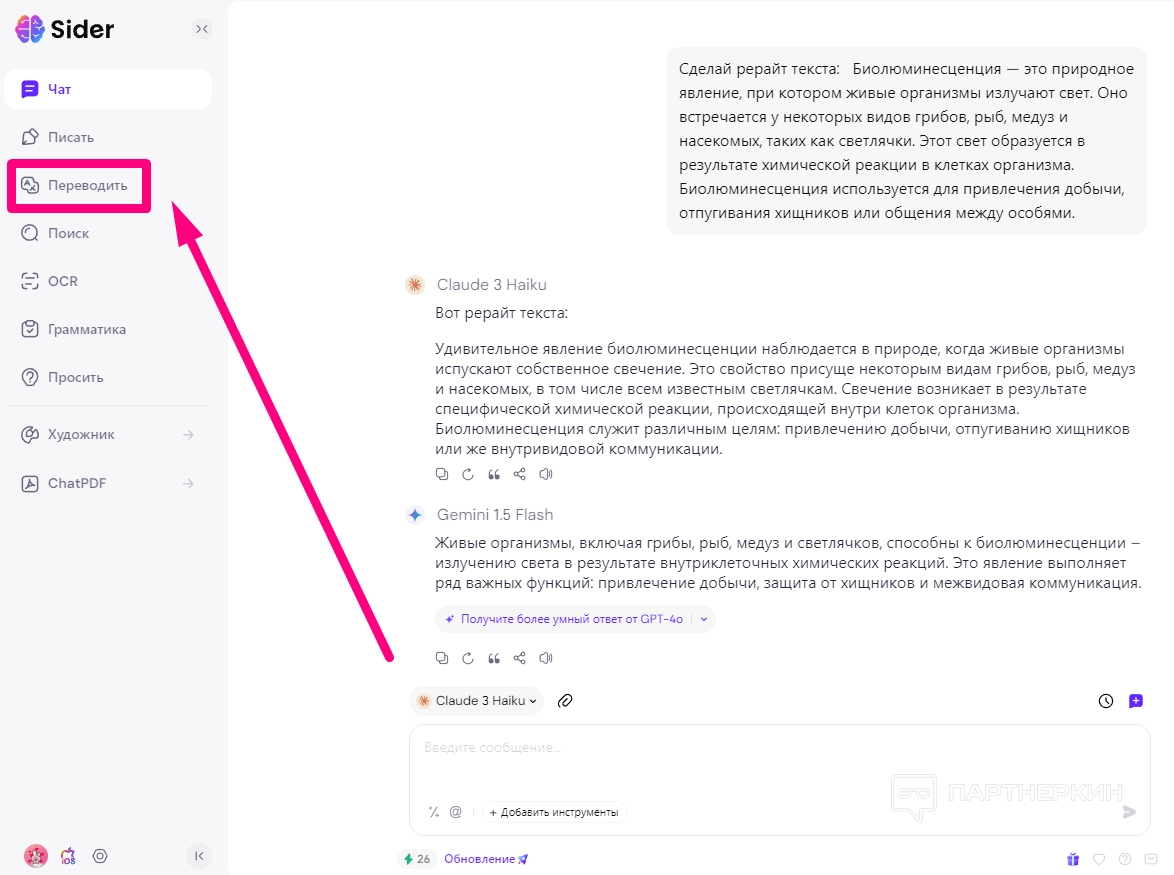Toggle sidebar with the top collapse button
The image size is (1174, 875).
[202, 29]
